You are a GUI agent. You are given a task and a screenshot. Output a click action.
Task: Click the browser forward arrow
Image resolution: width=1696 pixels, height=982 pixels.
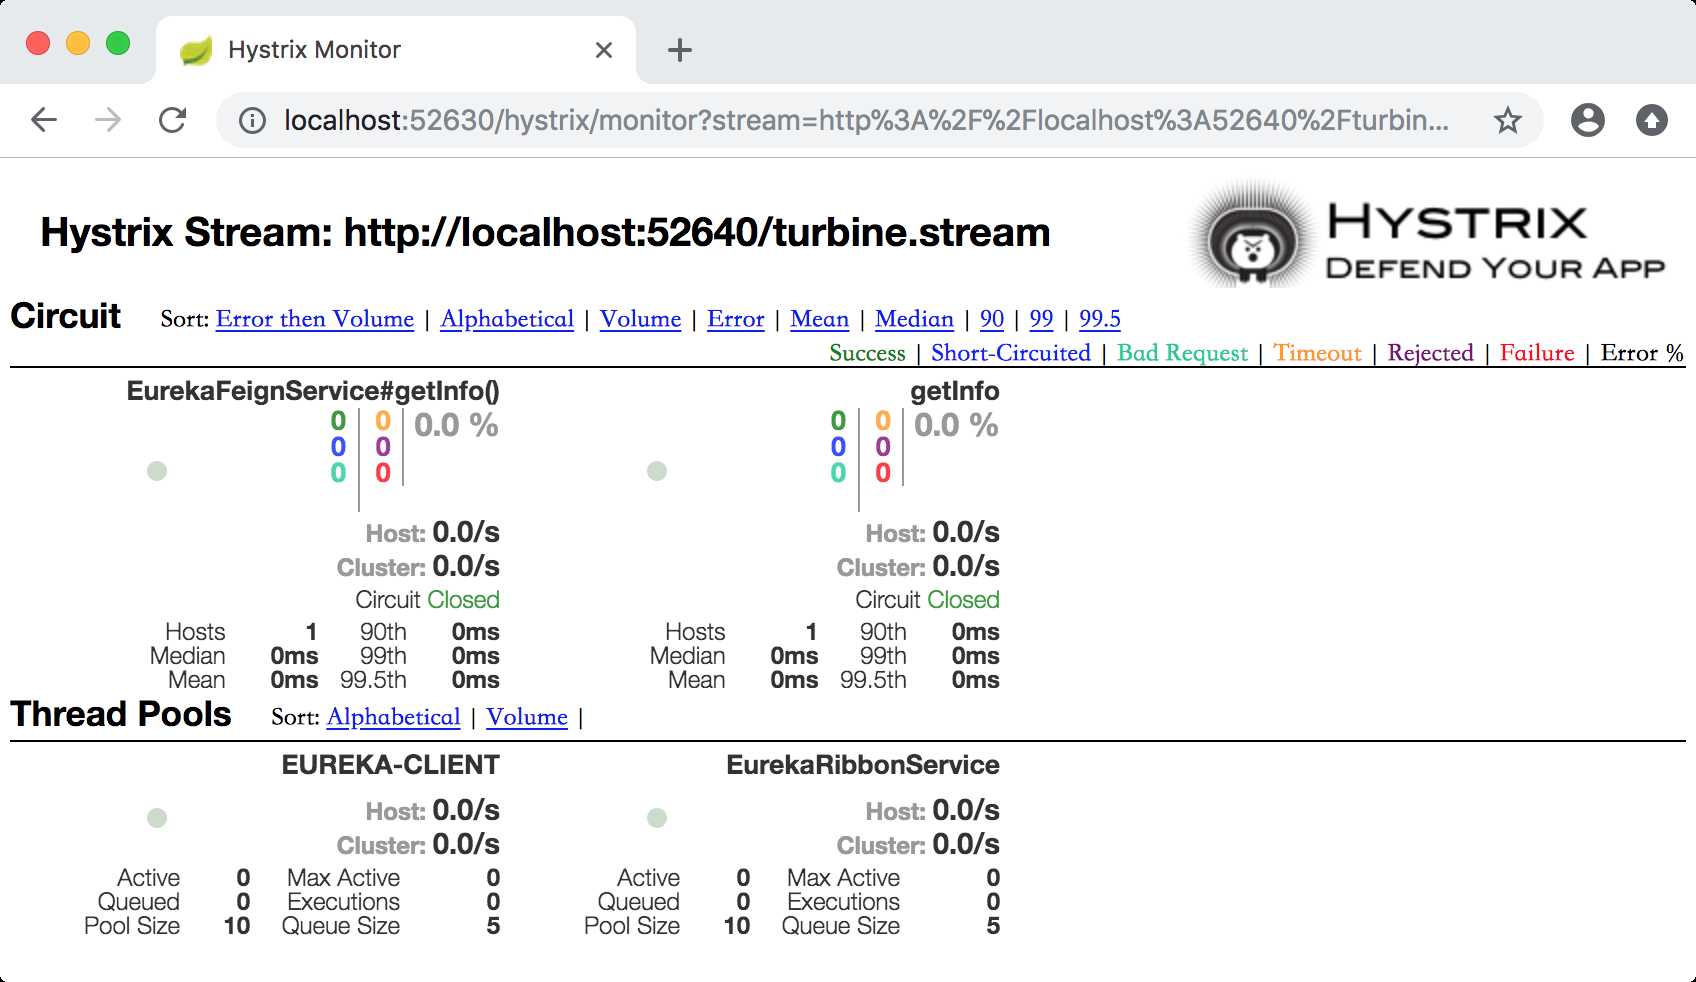pyautogui.click(x=108, y=121)
